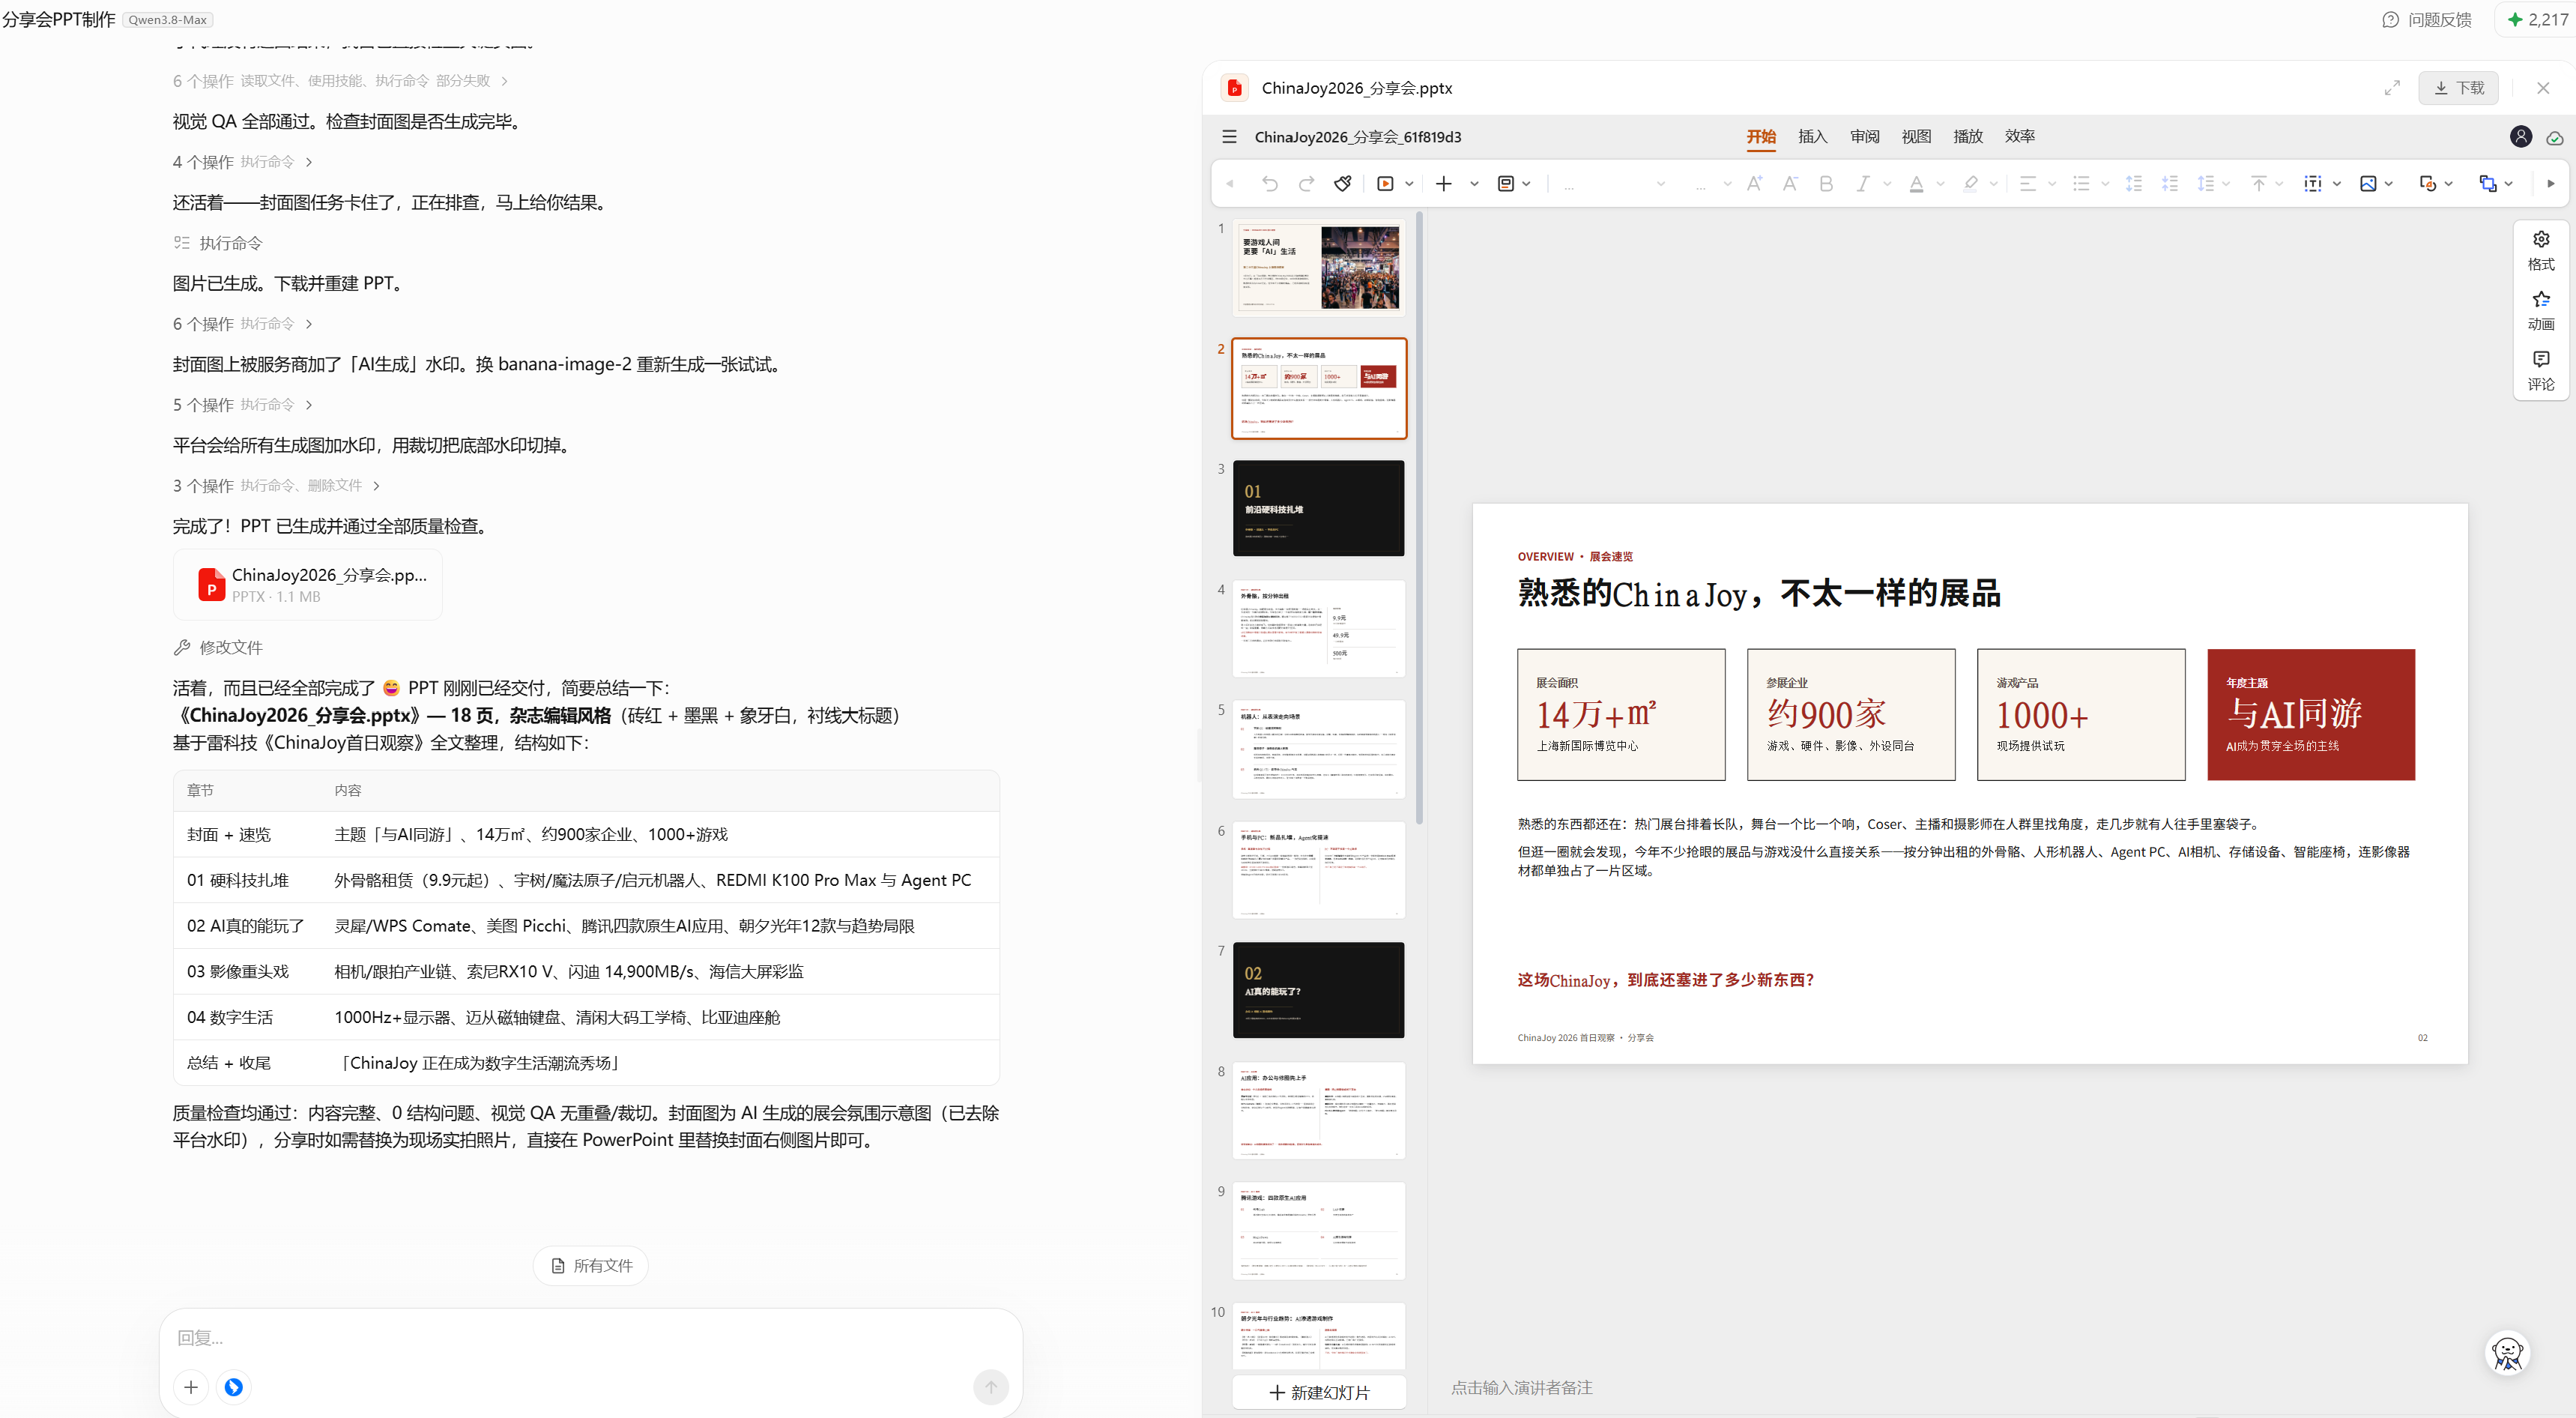Expand the font color dropdown arrow
This screenshot has height=1418, width=2576.
click(1940, 184)
